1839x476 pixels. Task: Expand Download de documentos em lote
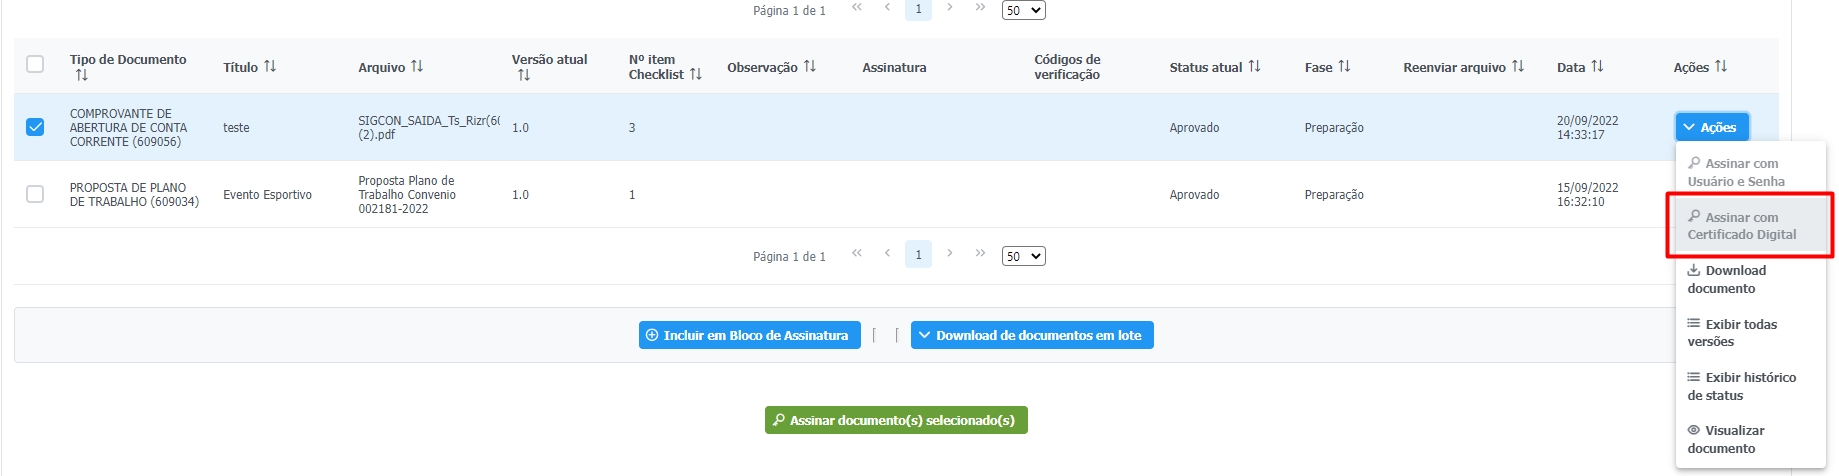(1031, 336)
